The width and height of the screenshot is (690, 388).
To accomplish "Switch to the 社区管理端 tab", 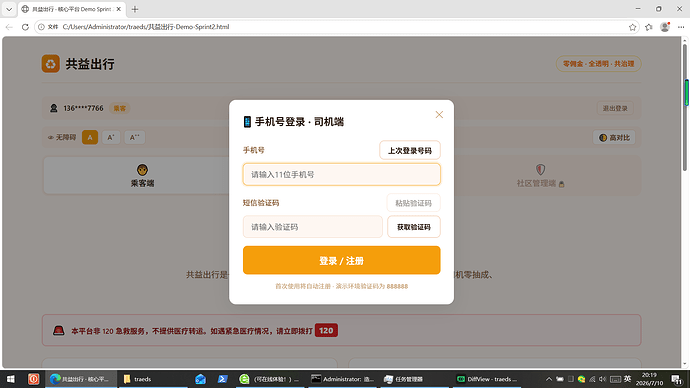I will [x=540, y=176].
